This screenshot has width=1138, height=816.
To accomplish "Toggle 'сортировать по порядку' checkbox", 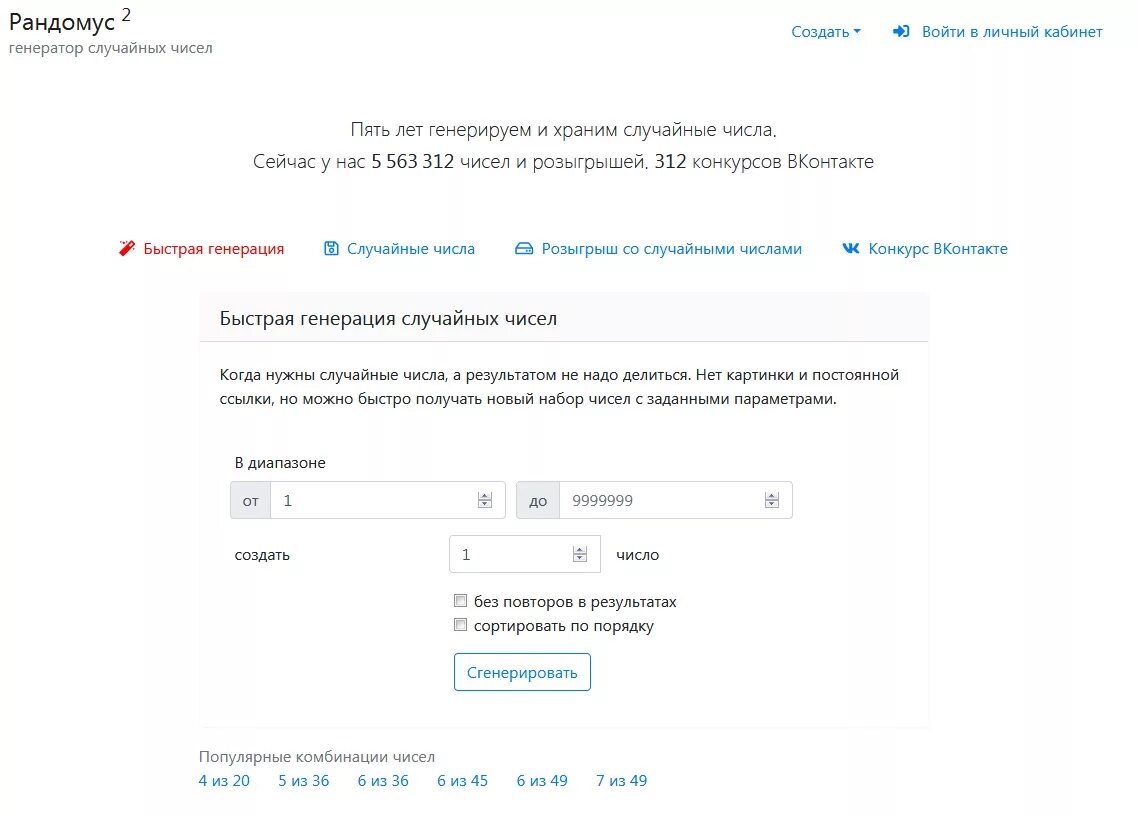I will point(460,624).
